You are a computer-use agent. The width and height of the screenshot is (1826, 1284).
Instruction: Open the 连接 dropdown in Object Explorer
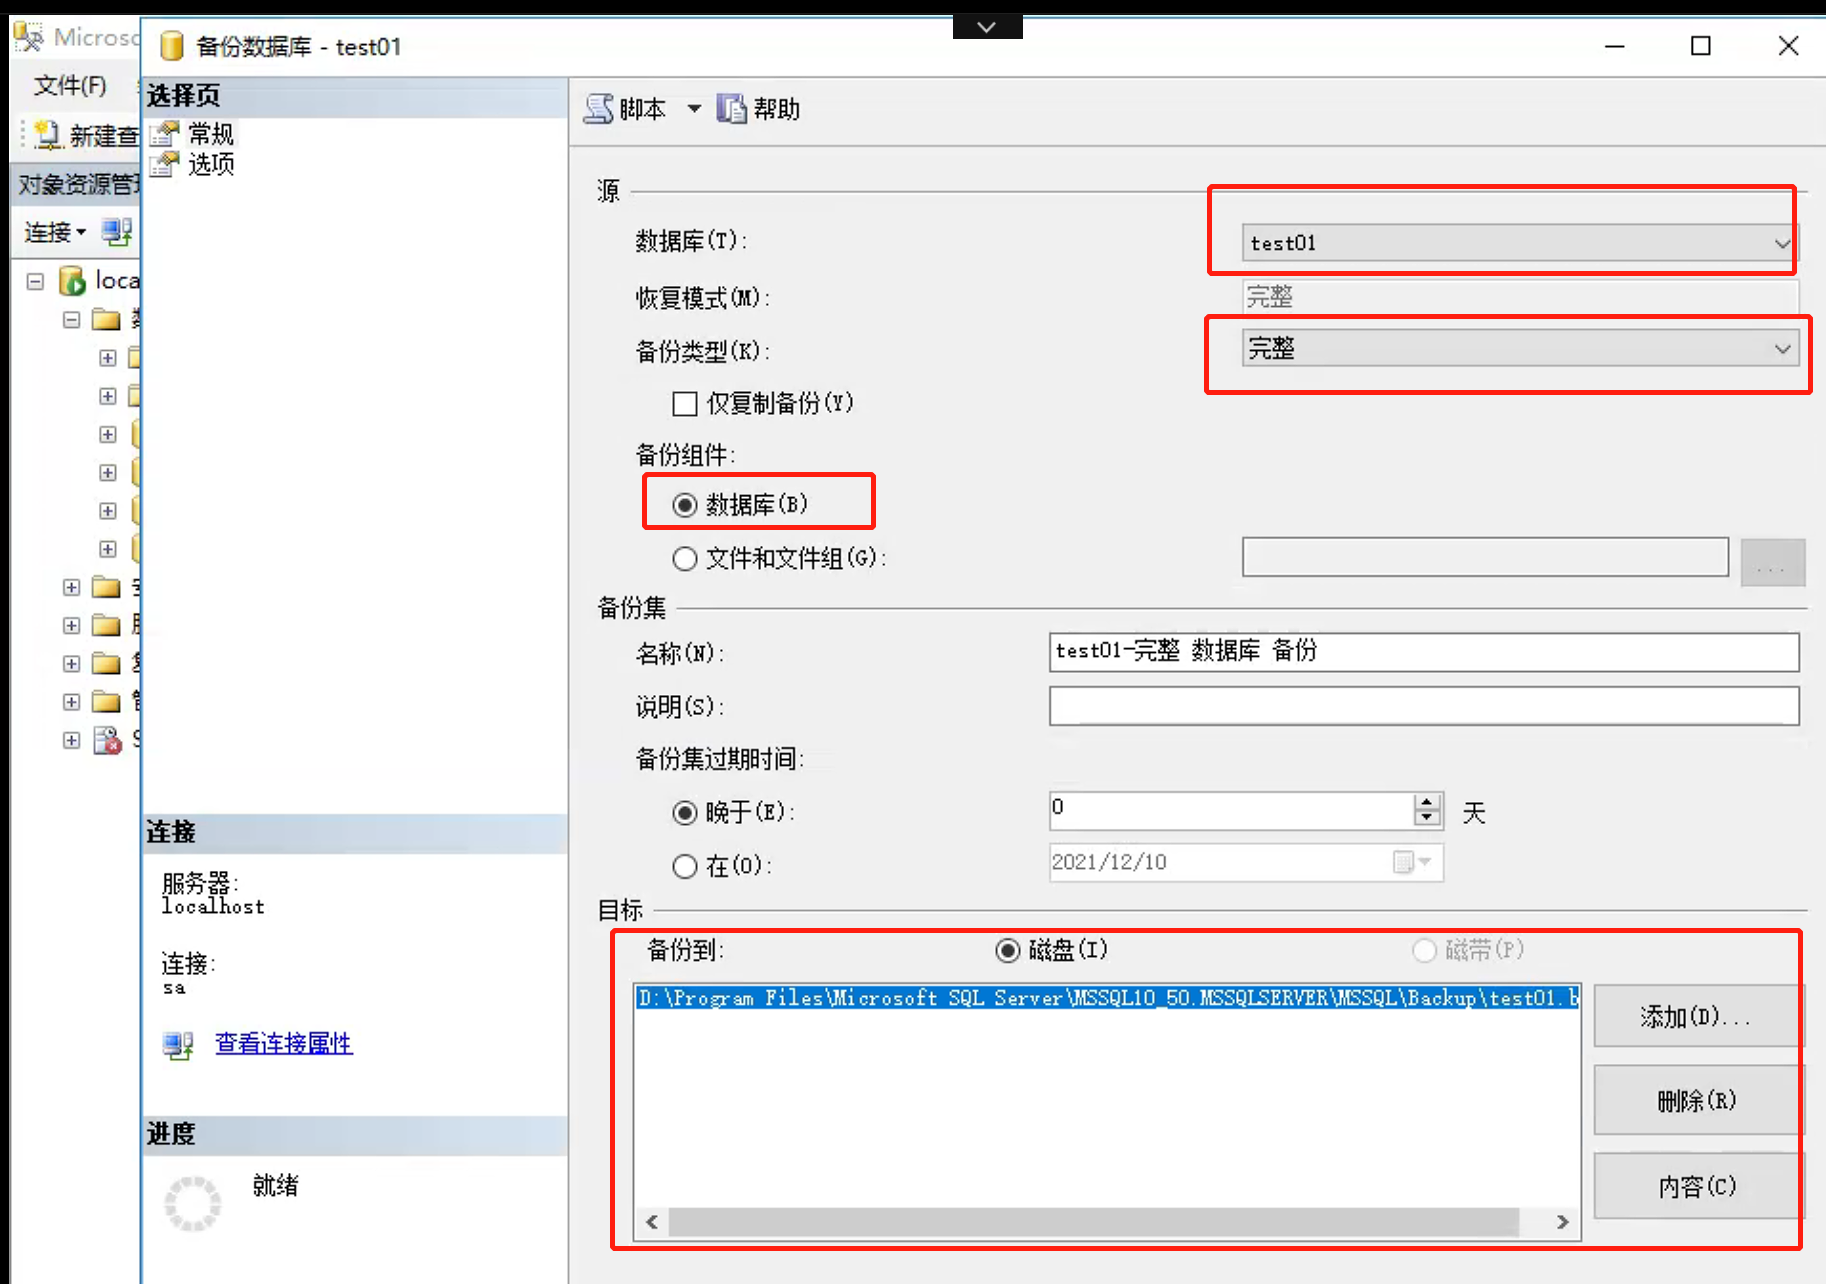55,233
